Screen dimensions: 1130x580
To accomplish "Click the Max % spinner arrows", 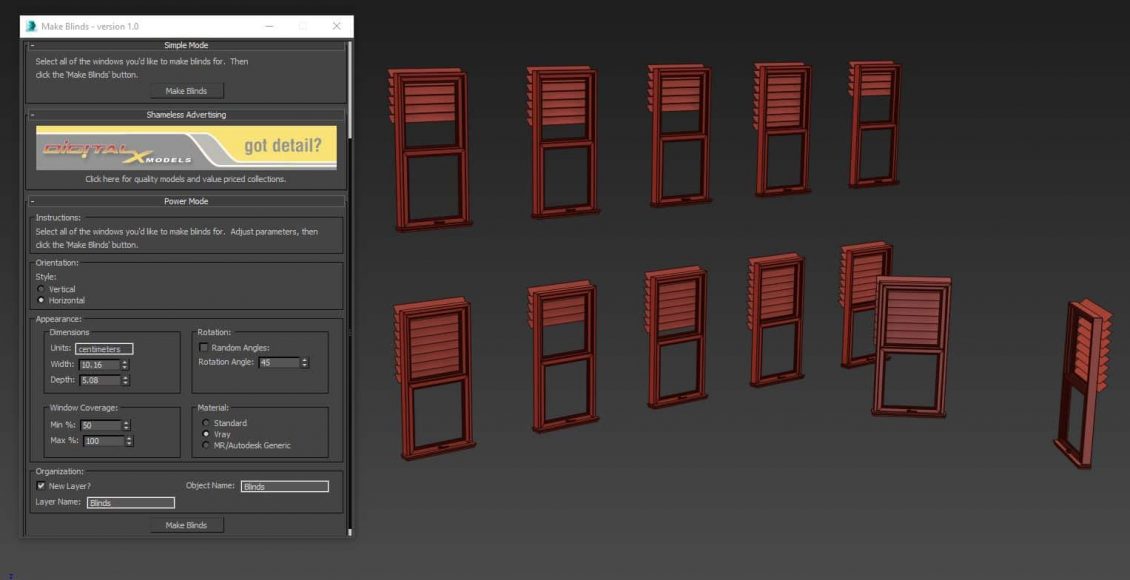I will [x=130, y=441].
